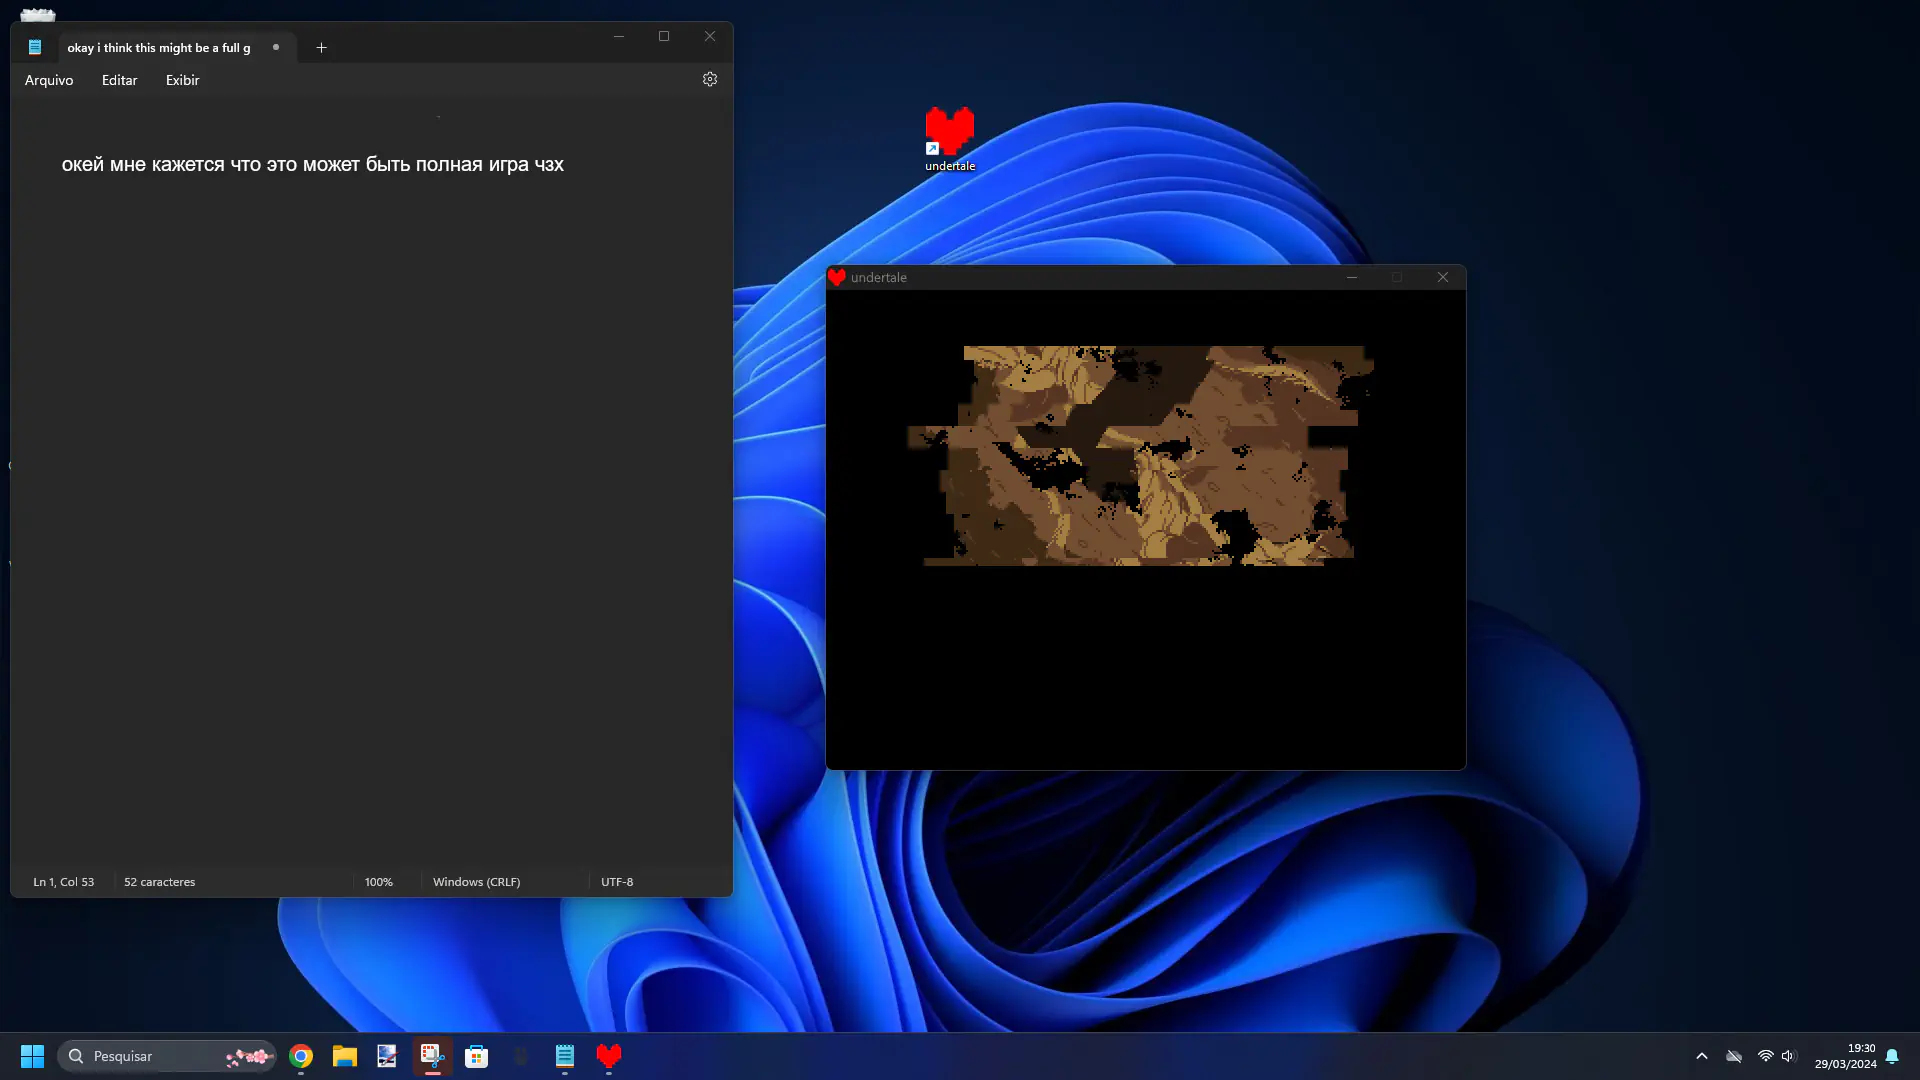Open the Exibir menu
Viewport: 1920px width, 1080px height.
point(182,80)
